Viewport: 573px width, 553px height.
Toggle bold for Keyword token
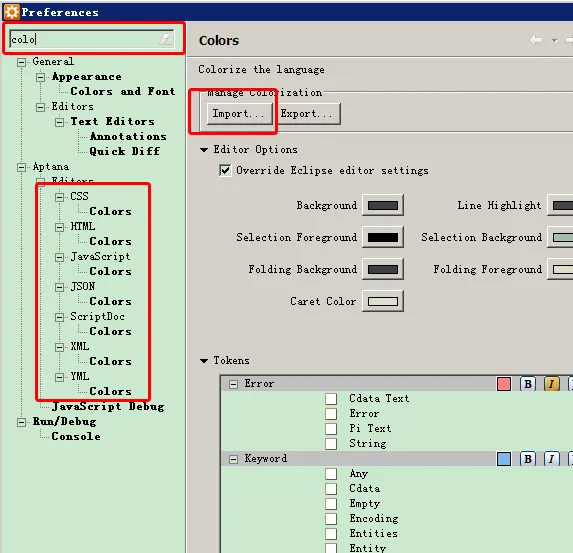(528, 459)
